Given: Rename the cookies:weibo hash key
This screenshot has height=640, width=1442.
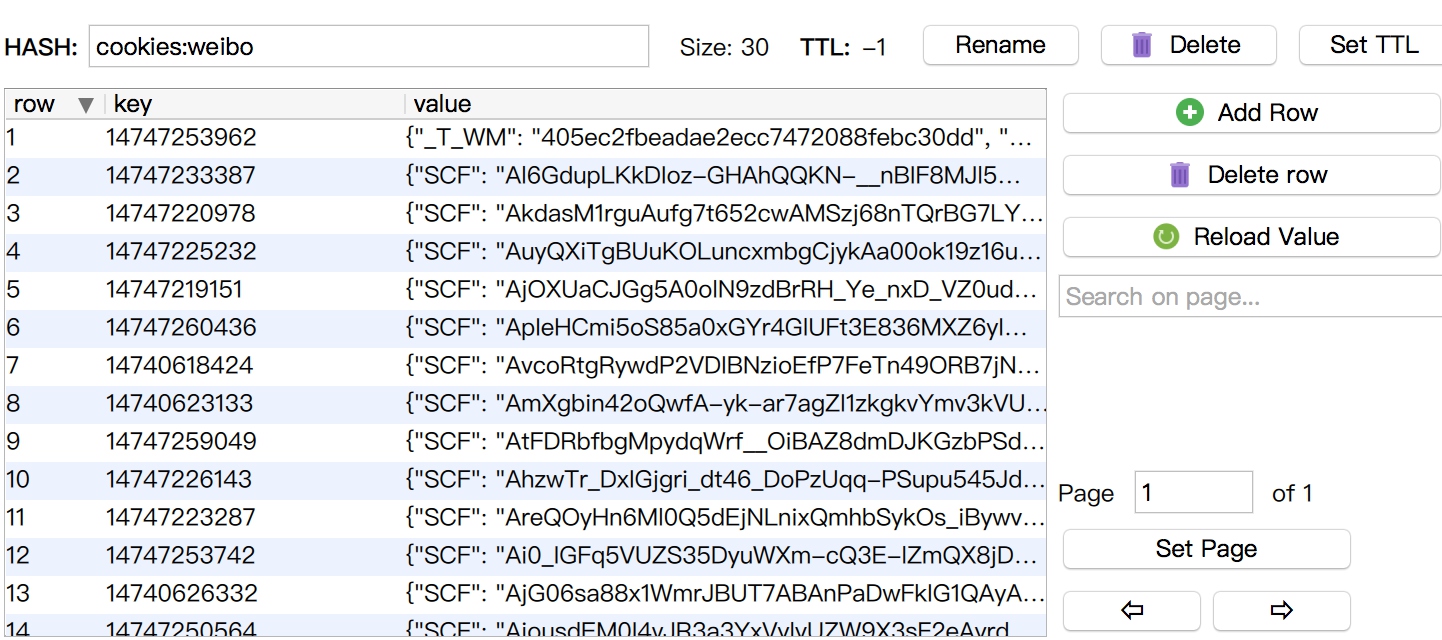Looking at the screenshot, I should tap(1000, 45).
